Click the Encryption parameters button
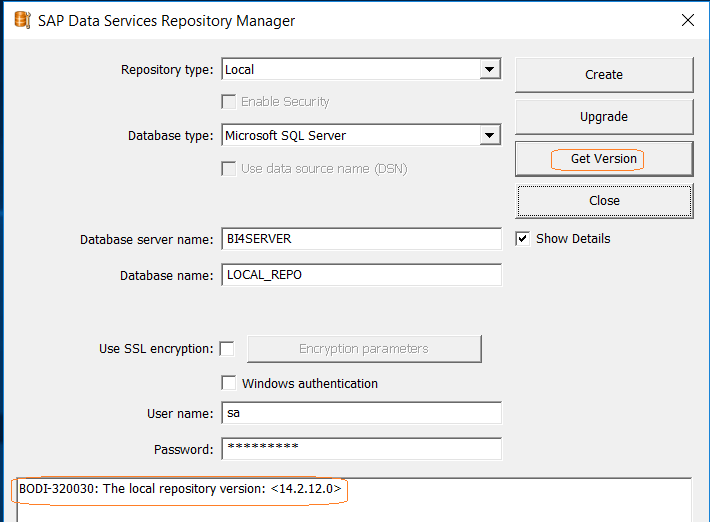 (364, 349)
